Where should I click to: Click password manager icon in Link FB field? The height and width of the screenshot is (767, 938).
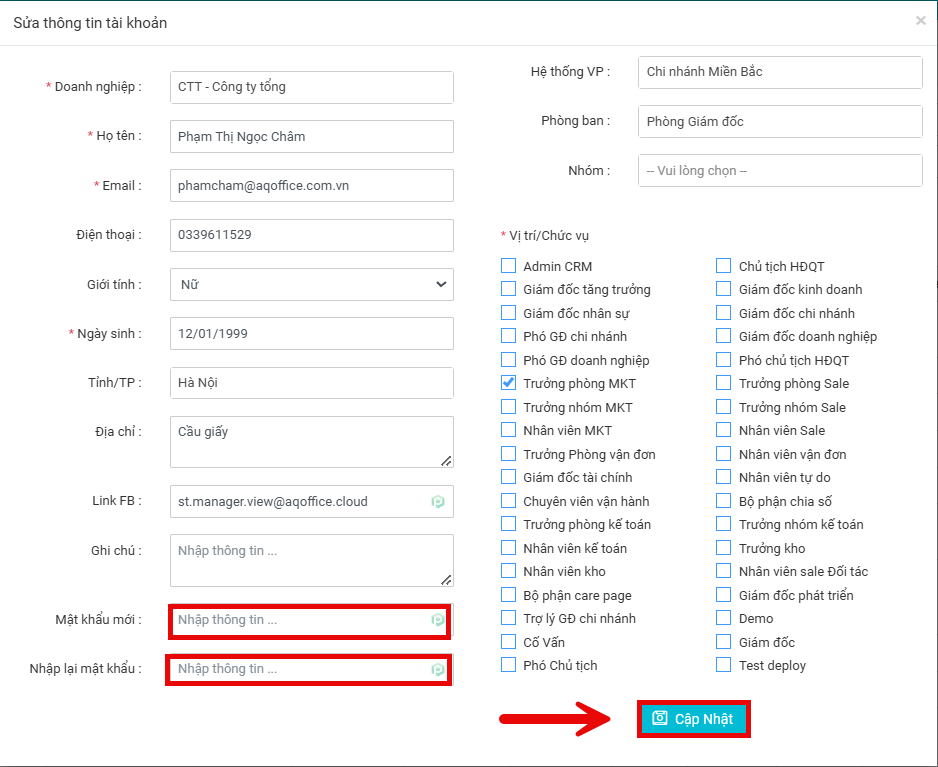point(438,502)
